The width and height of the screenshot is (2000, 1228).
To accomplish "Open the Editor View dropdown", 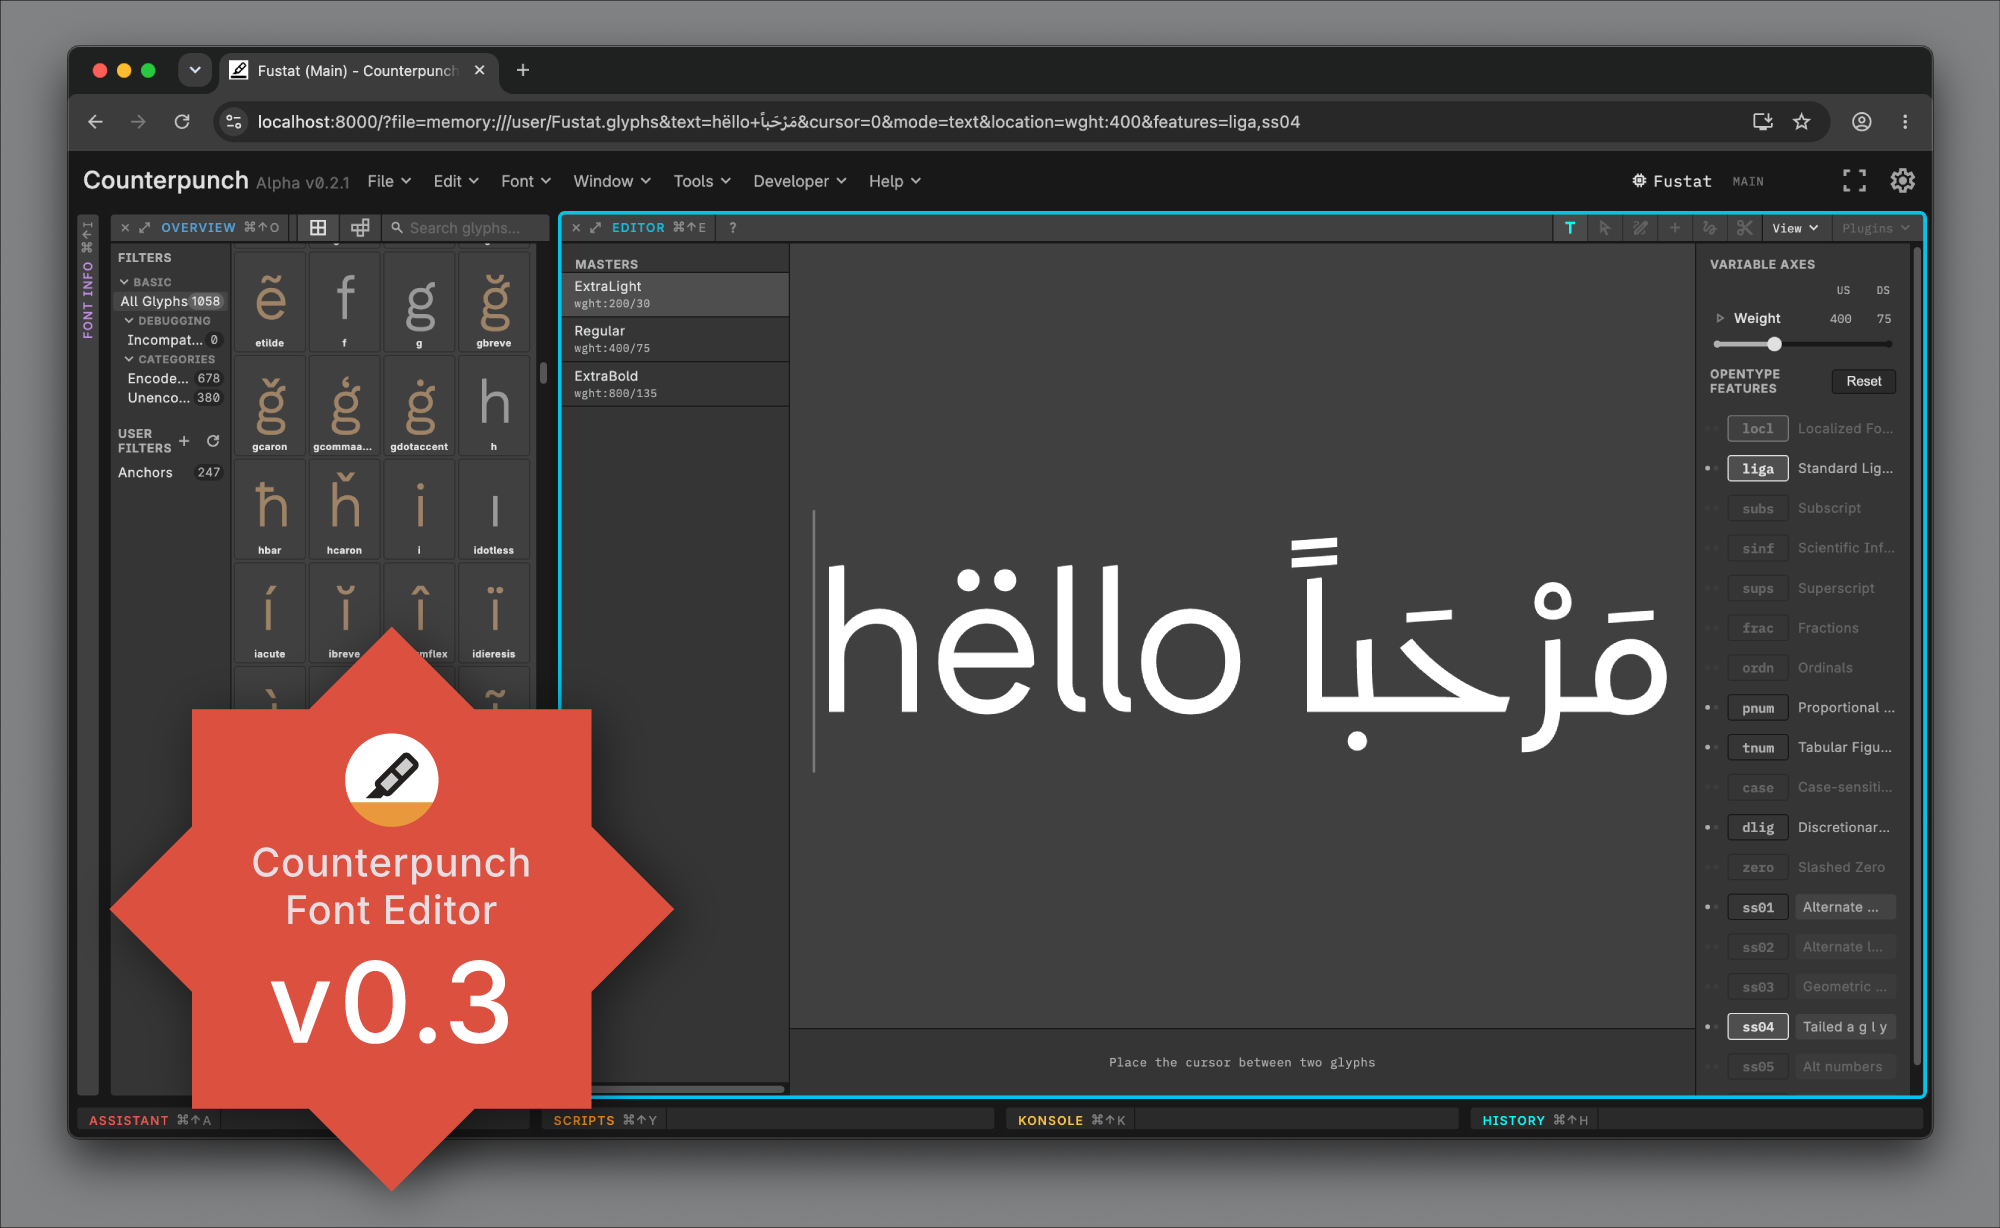I will pos(1795,228).
